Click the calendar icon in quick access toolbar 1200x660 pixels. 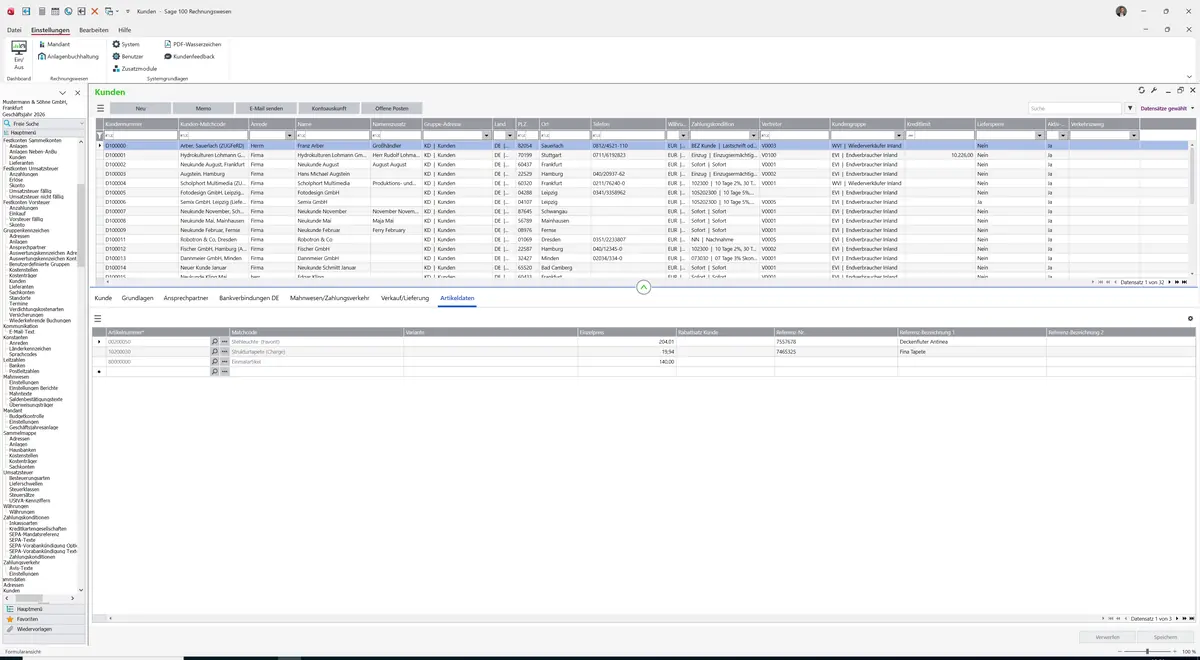(54, 10)
